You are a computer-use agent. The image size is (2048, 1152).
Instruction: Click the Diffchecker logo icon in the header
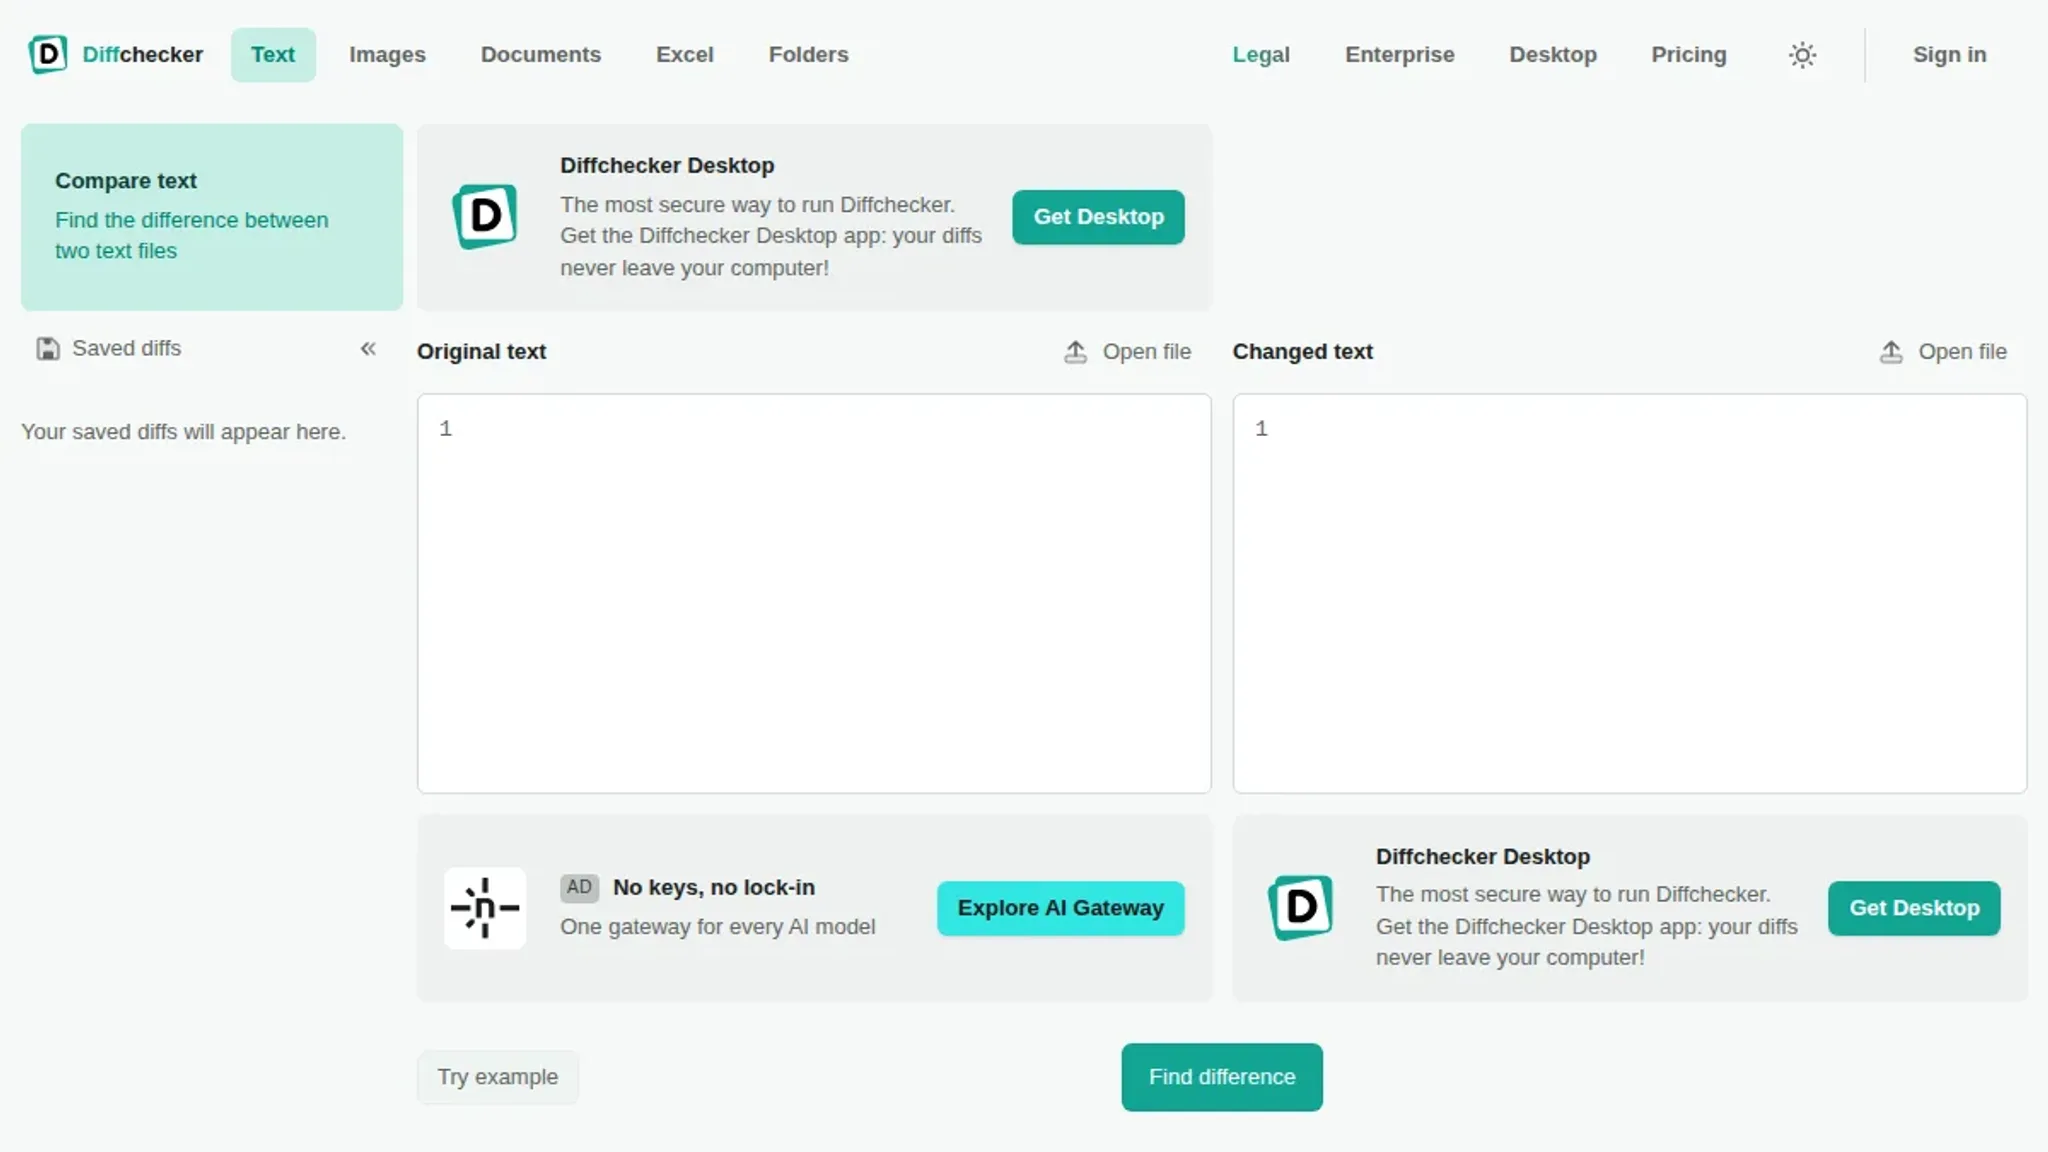[x=47, y=54]
